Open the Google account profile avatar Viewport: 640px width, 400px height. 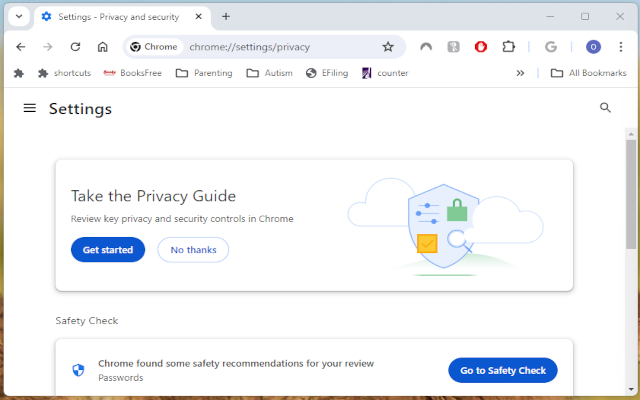point(593,47)
